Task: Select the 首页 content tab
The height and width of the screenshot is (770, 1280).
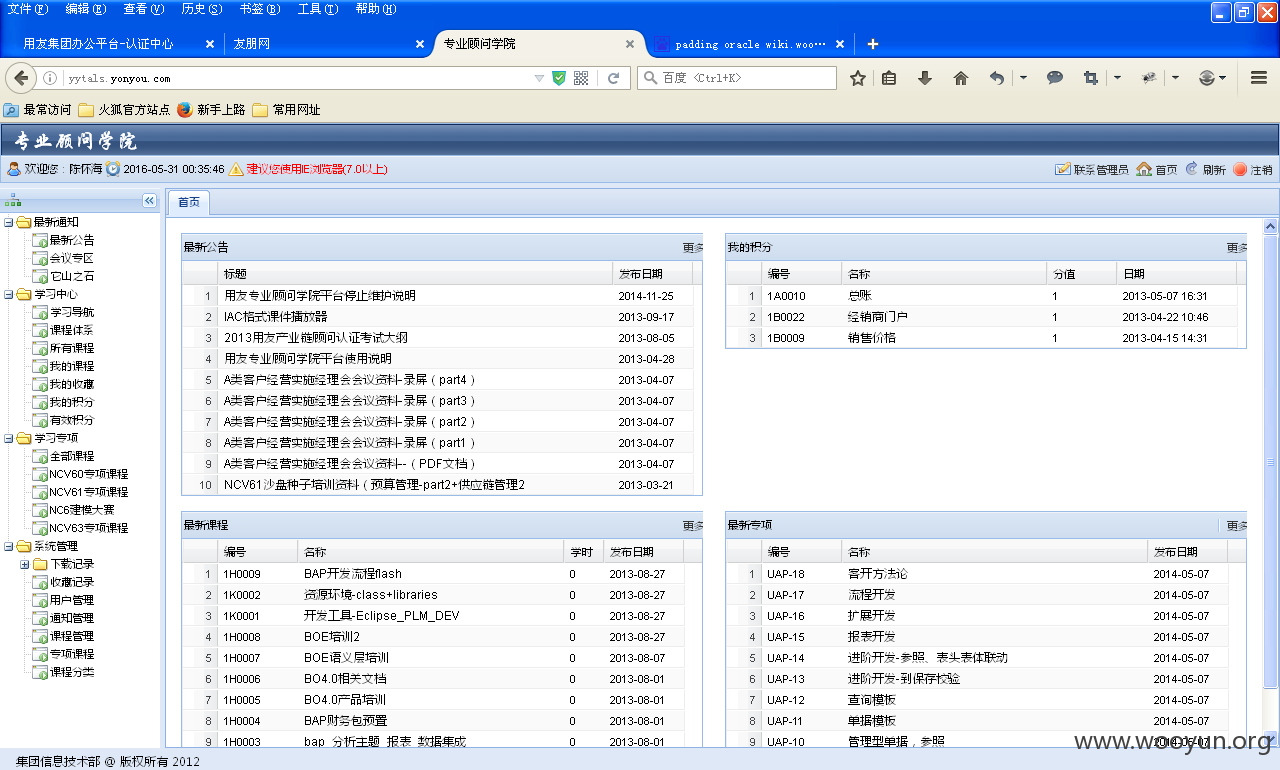Action: pos(189,202)
